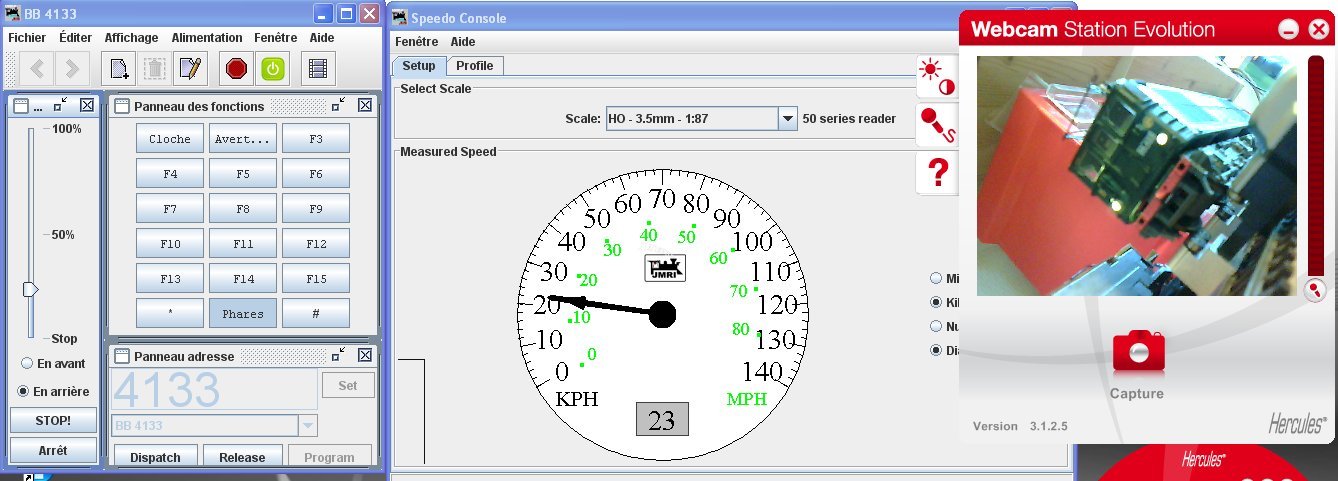Click the next throttle arrow in BB 4133 toolbar

tap(71, 69)
